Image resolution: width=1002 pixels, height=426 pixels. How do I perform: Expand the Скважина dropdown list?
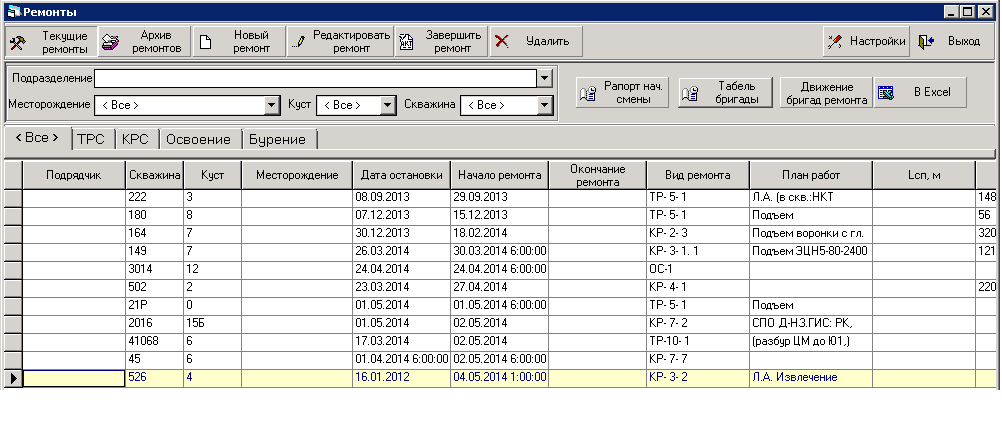click(x=544, y=105)
